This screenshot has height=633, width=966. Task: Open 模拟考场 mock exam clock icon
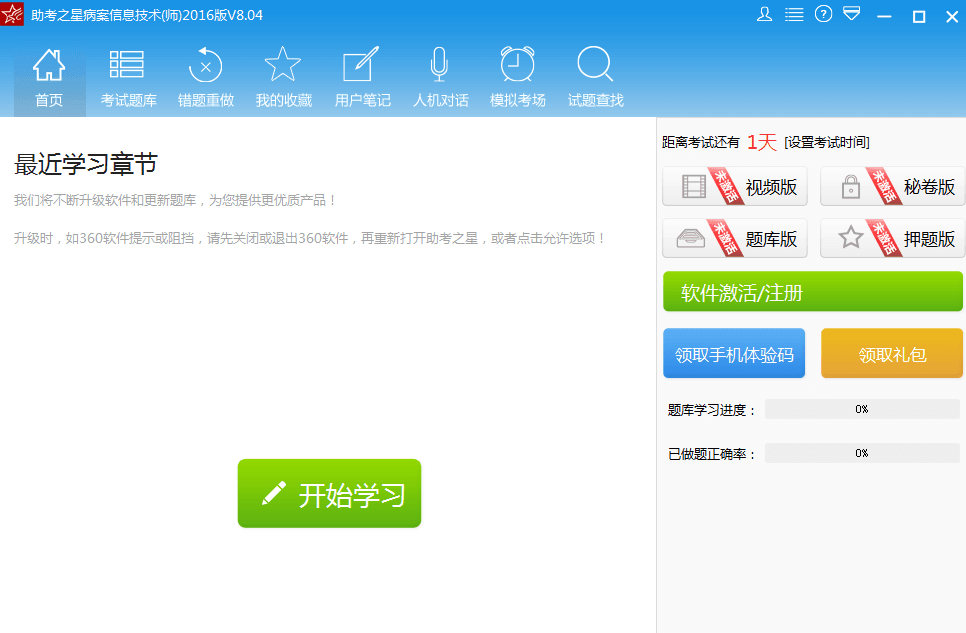517,78
